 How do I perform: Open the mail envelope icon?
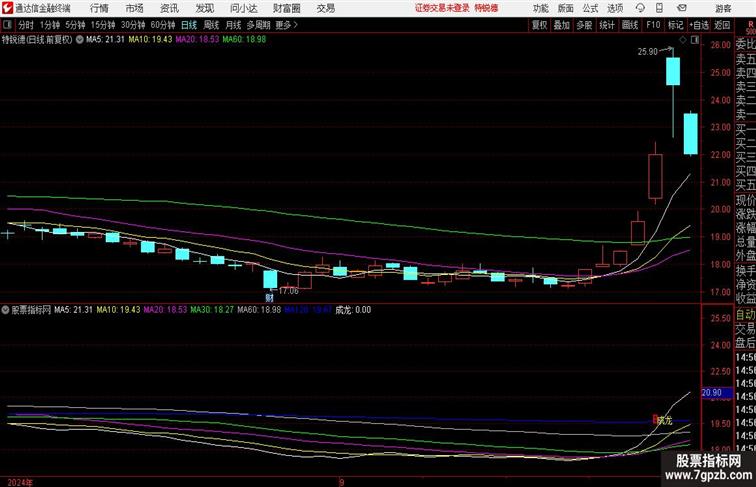click(x=682, y=8)
